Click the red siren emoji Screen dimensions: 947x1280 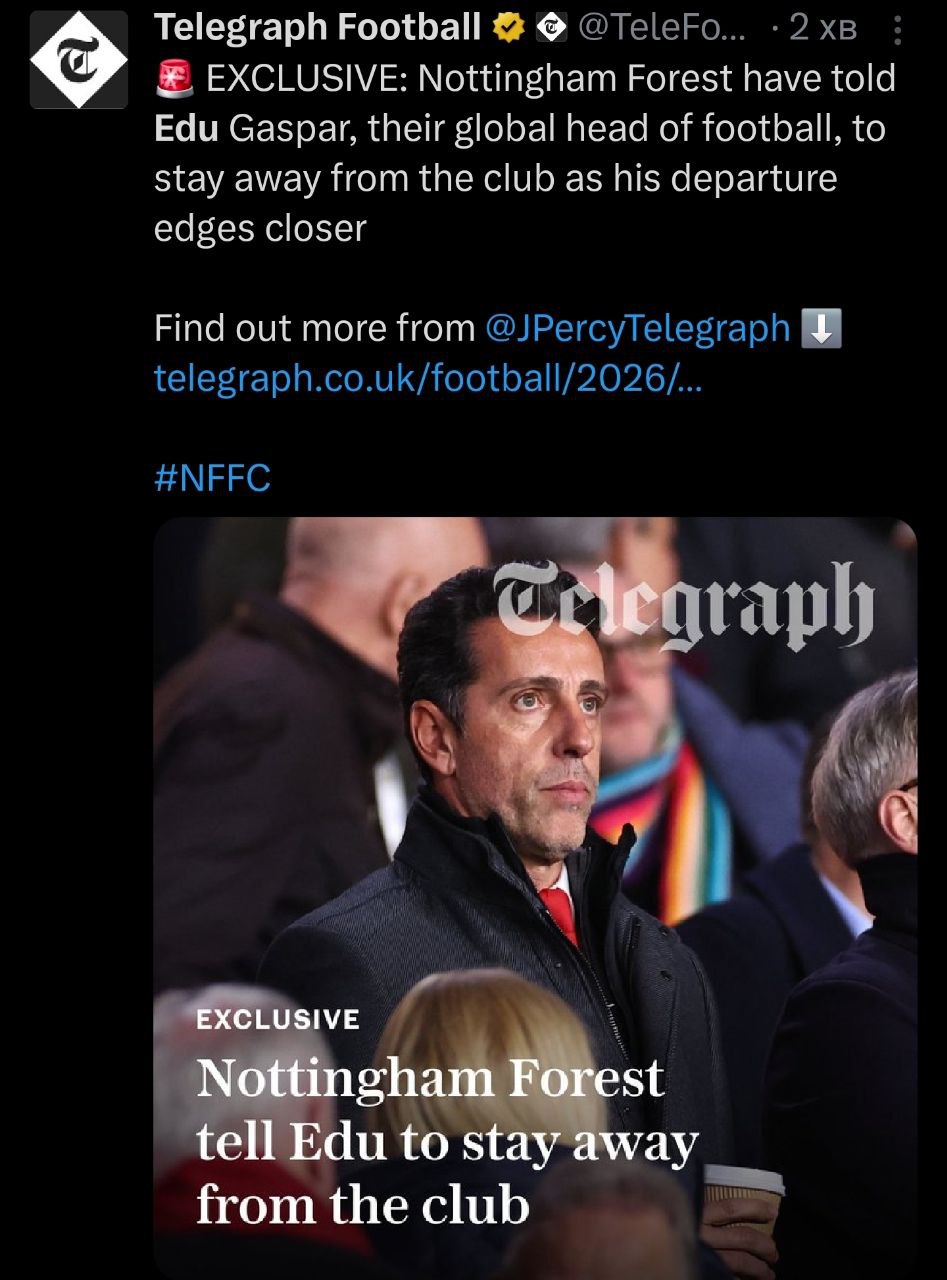point(174,78)
